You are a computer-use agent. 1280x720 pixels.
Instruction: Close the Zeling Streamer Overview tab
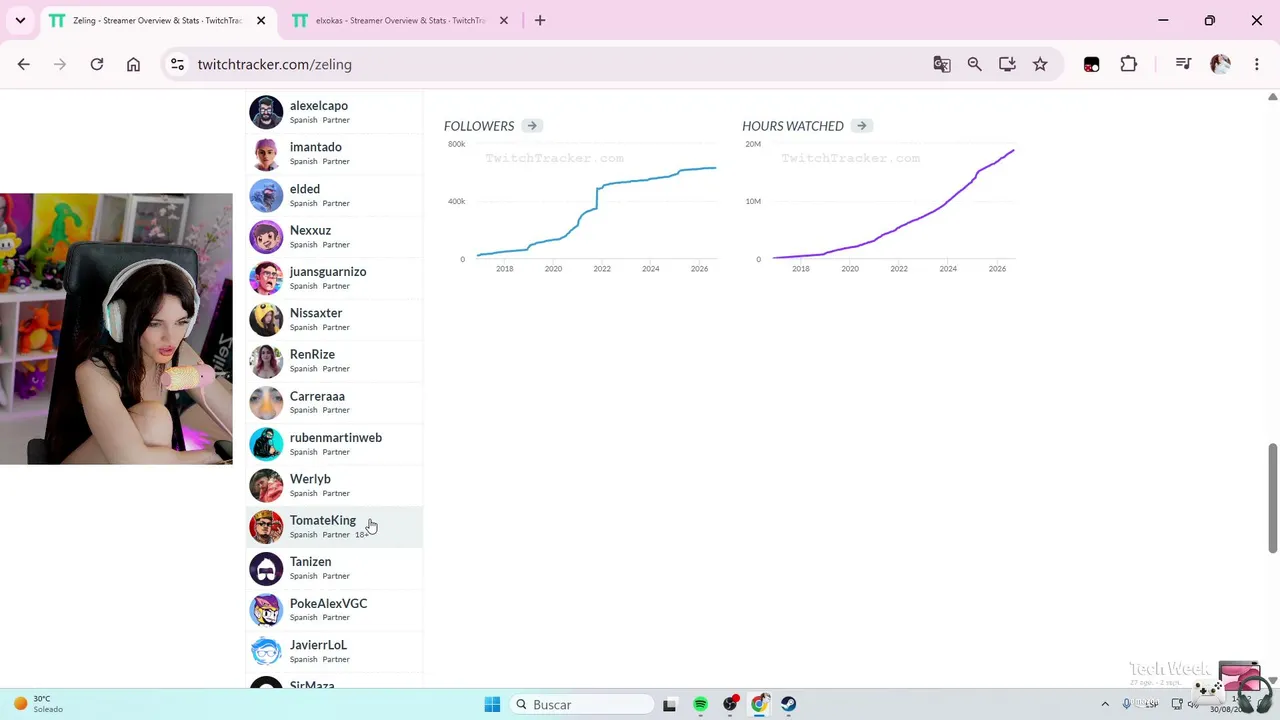point(261,21)
